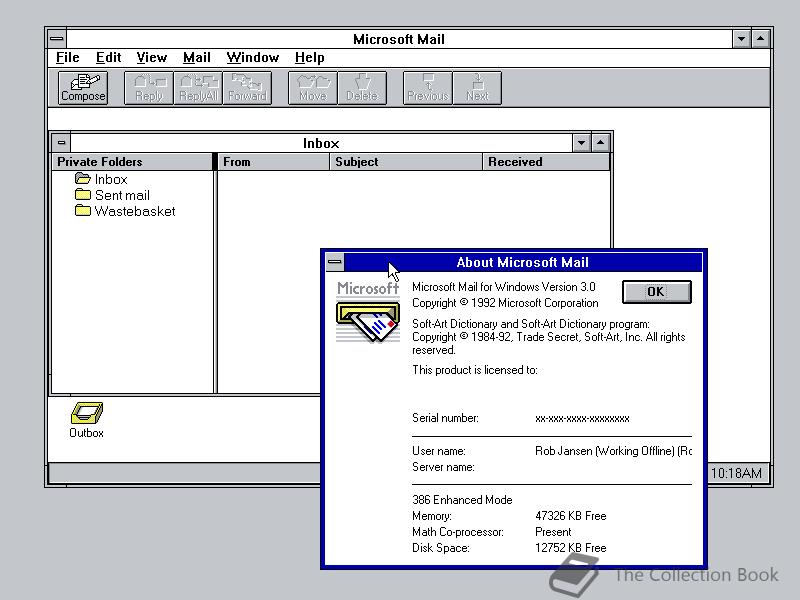Open the View menu
The width and height of the screenshot is (800, 600).
pyautogui.click(x=152, y=58)
